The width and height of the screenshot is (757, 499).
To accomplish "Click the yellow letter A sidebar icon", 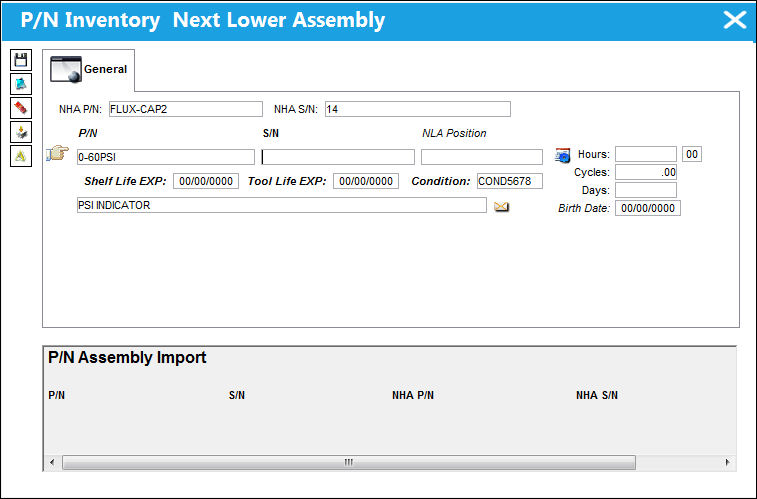I will [21, 156].
